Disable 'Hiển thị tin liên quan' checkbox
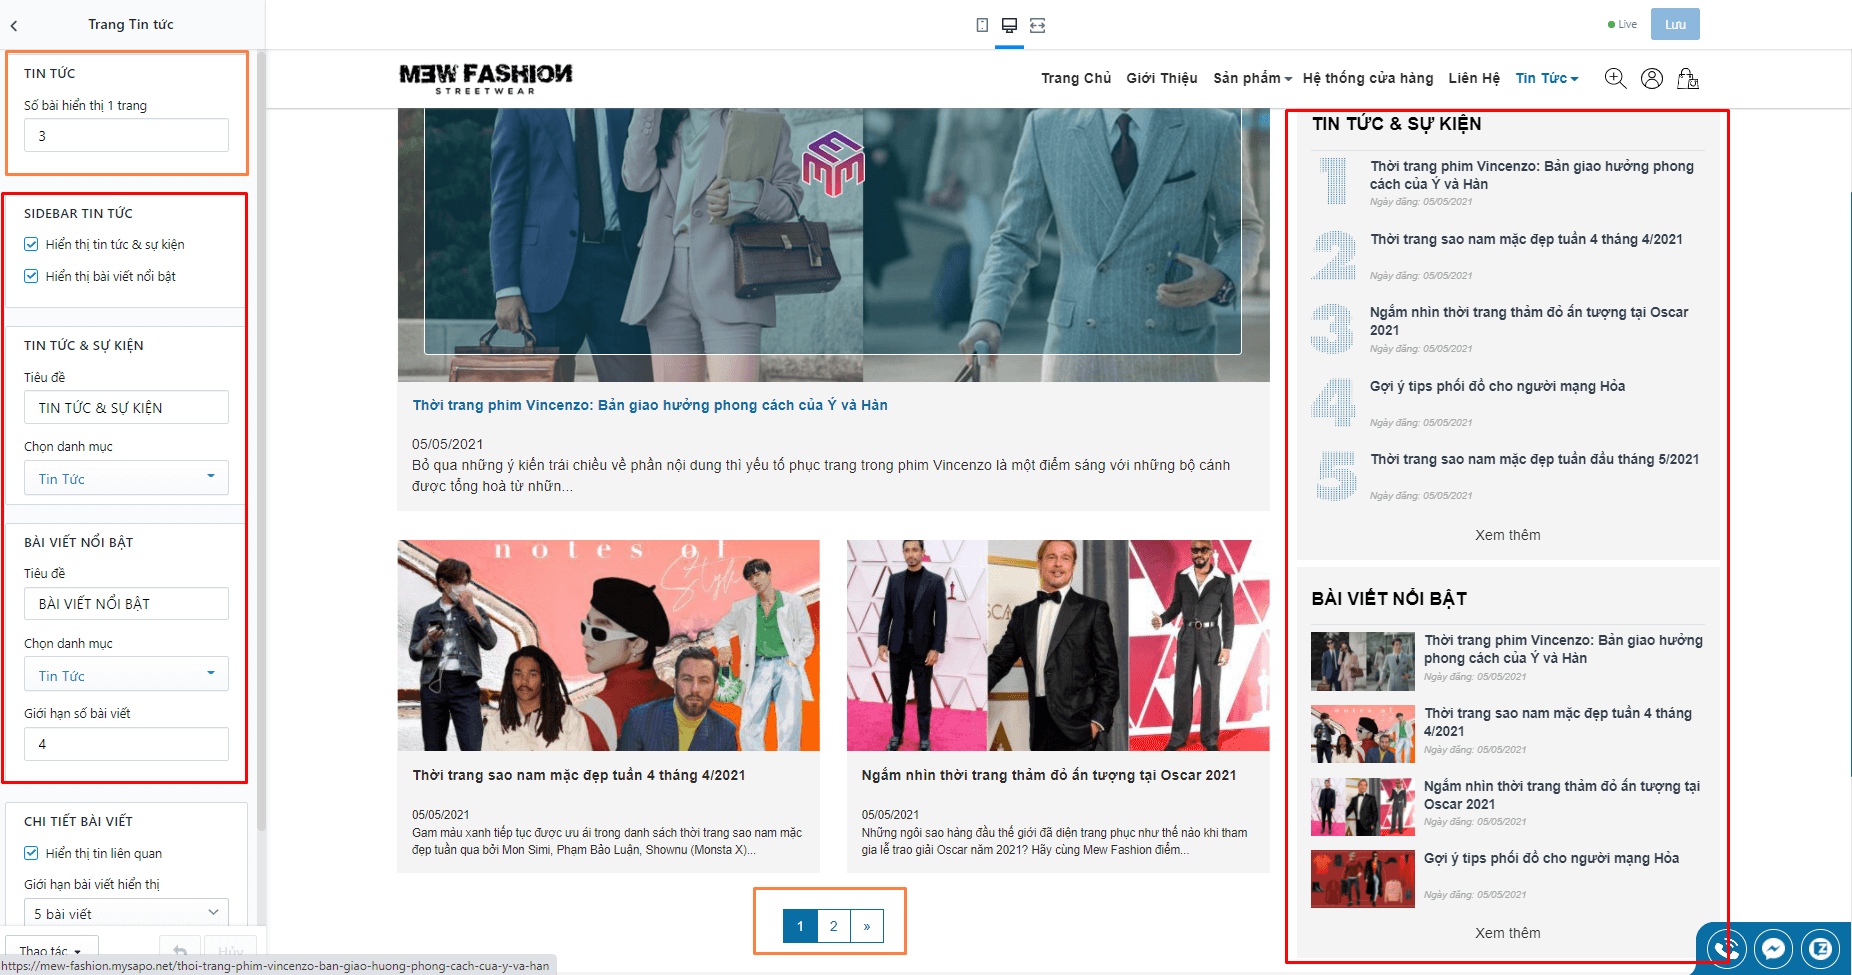 click(31, 853)
